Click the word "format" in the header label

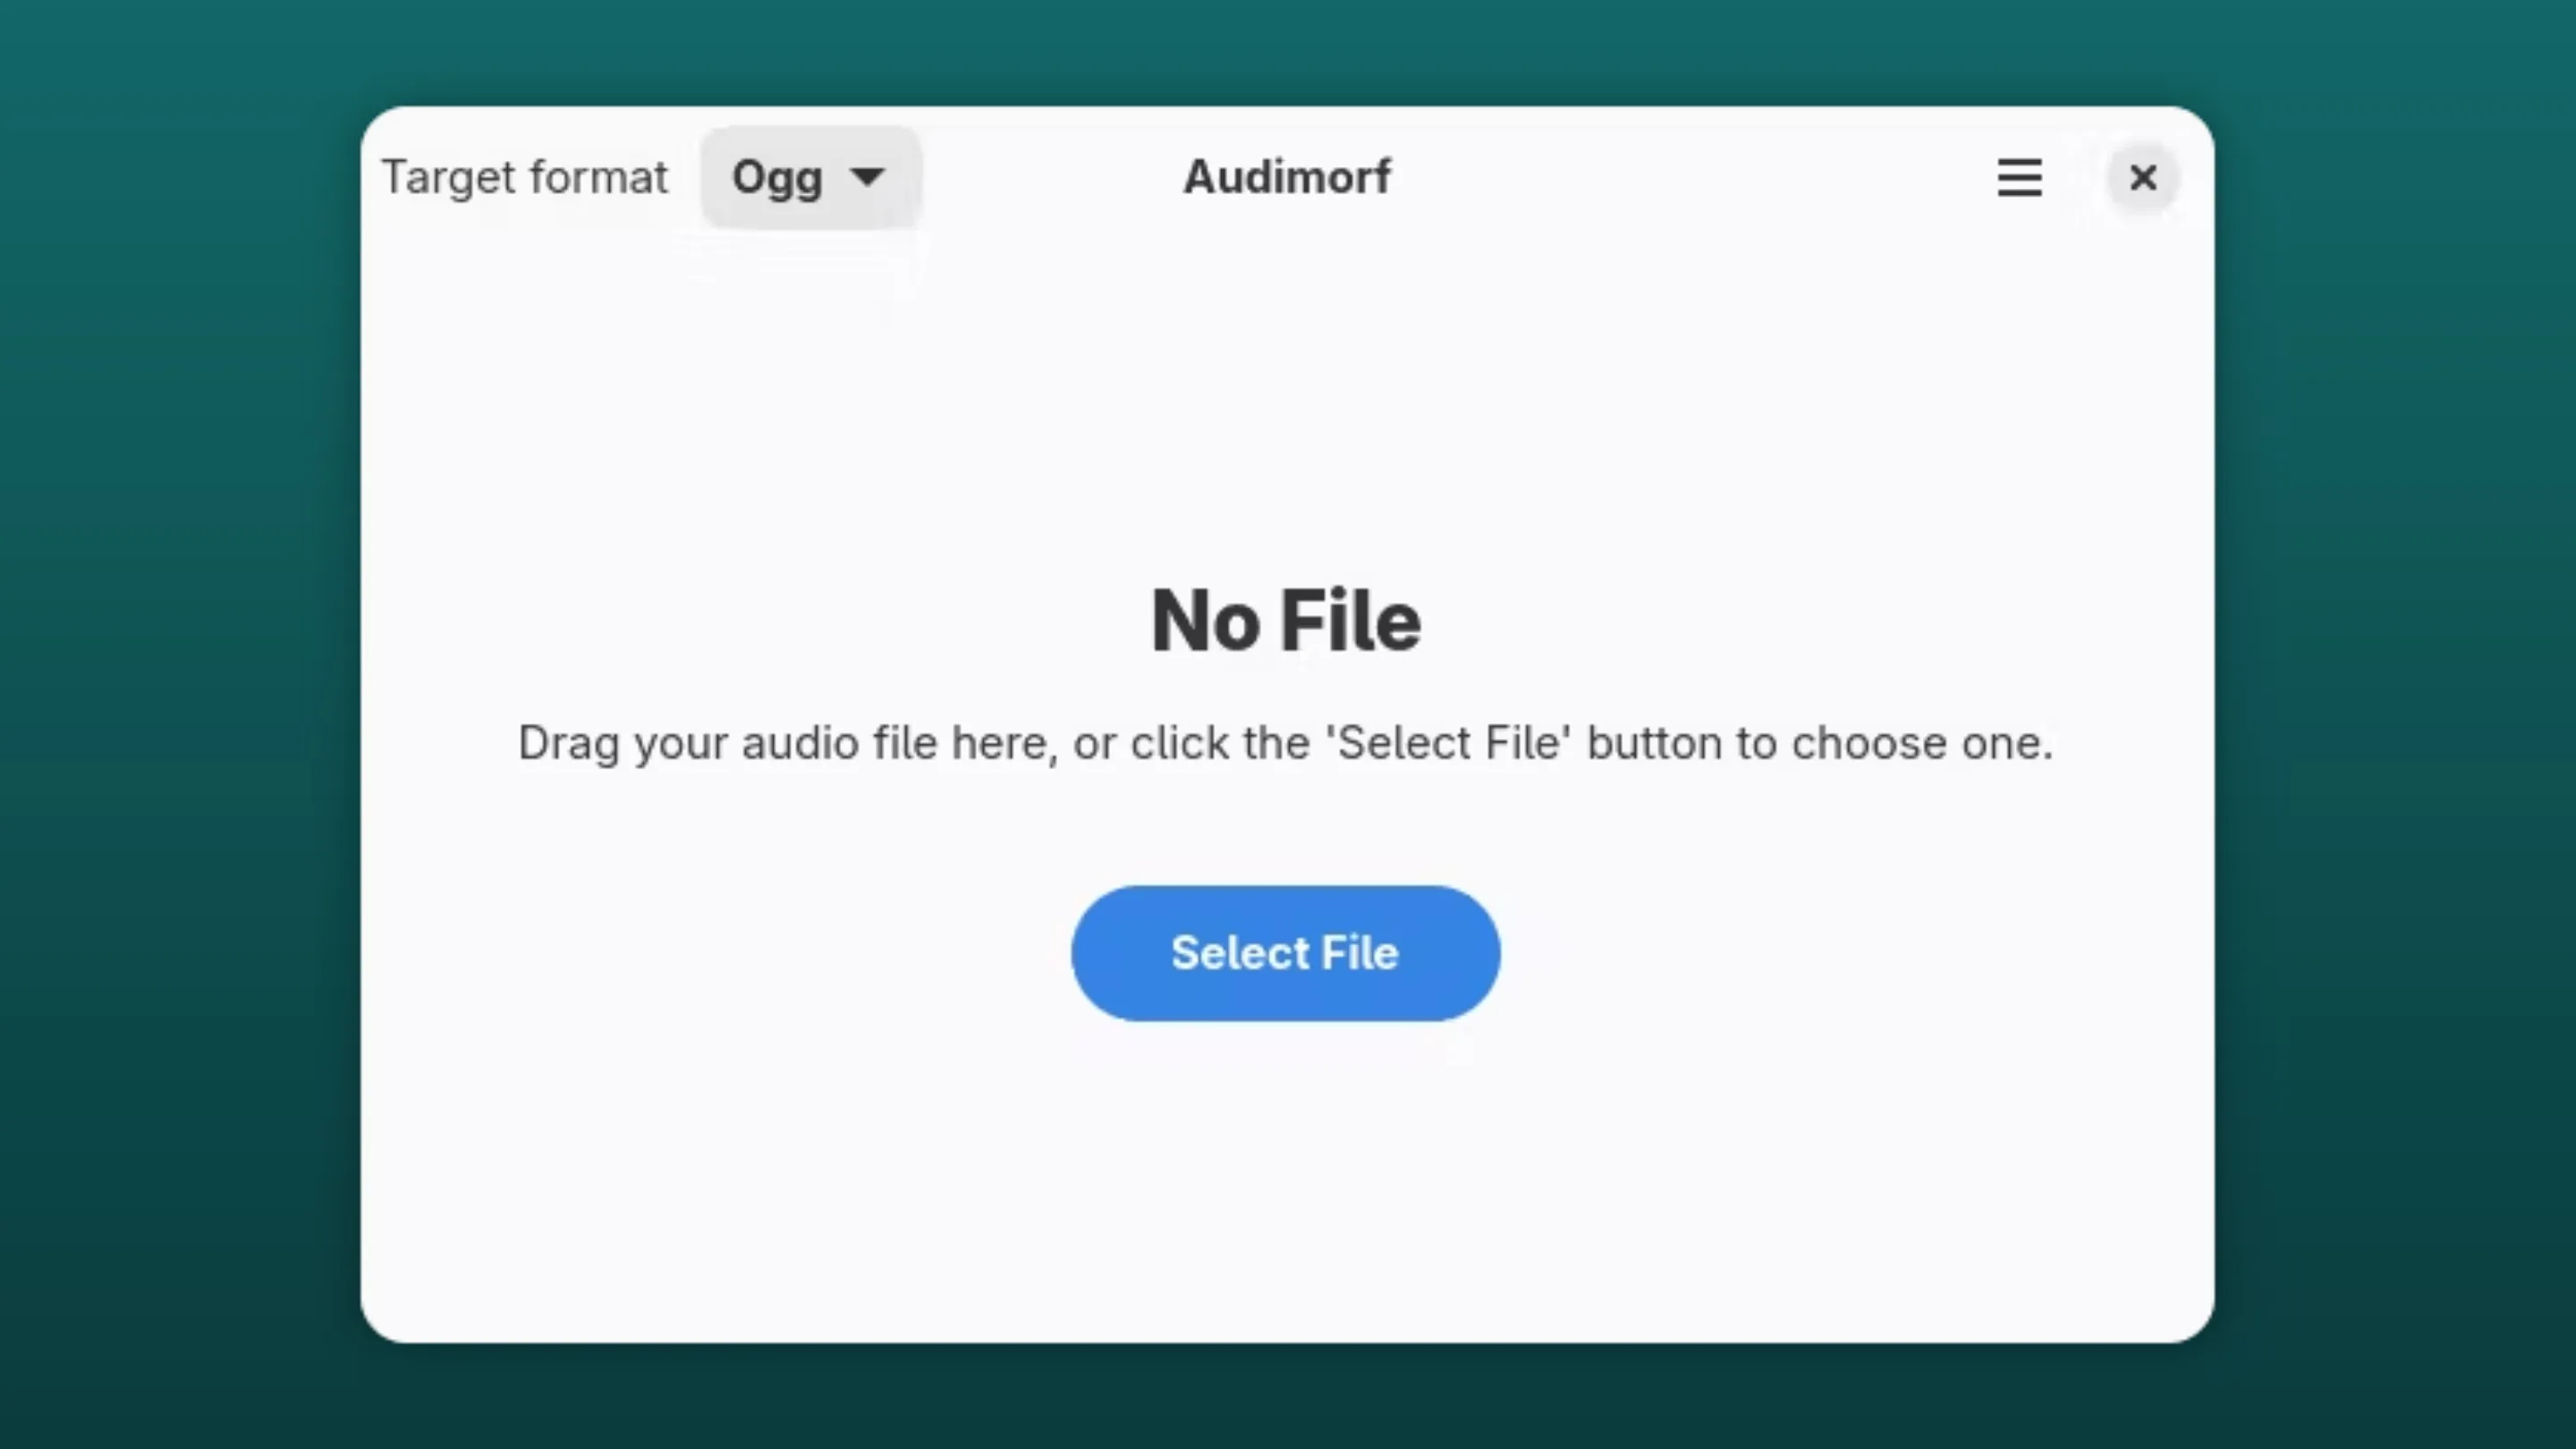598,178
